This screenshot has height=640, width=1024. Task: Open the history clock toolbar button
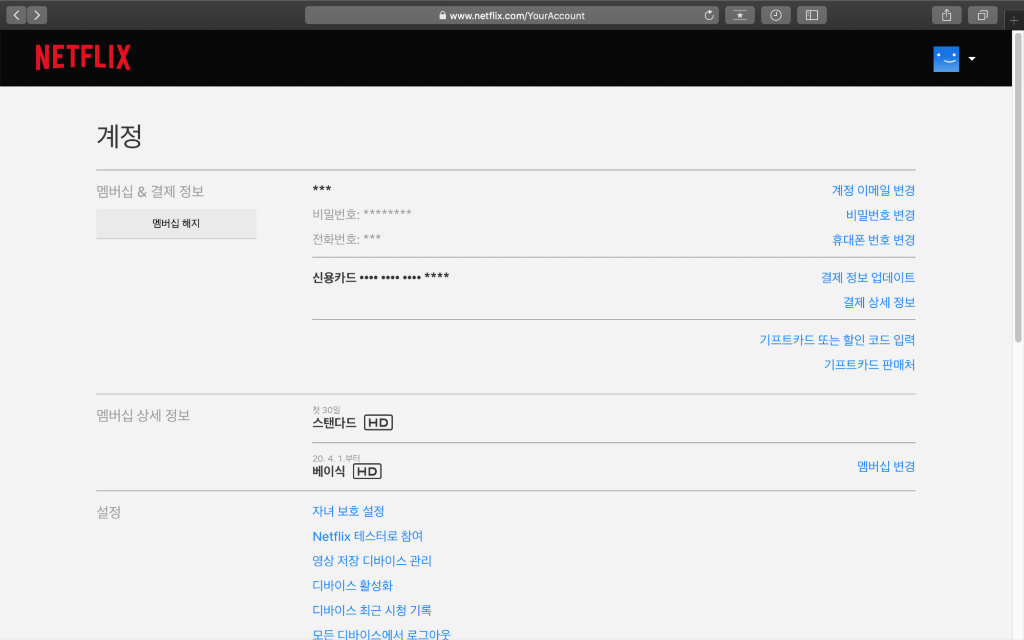[x=776, y=15]
